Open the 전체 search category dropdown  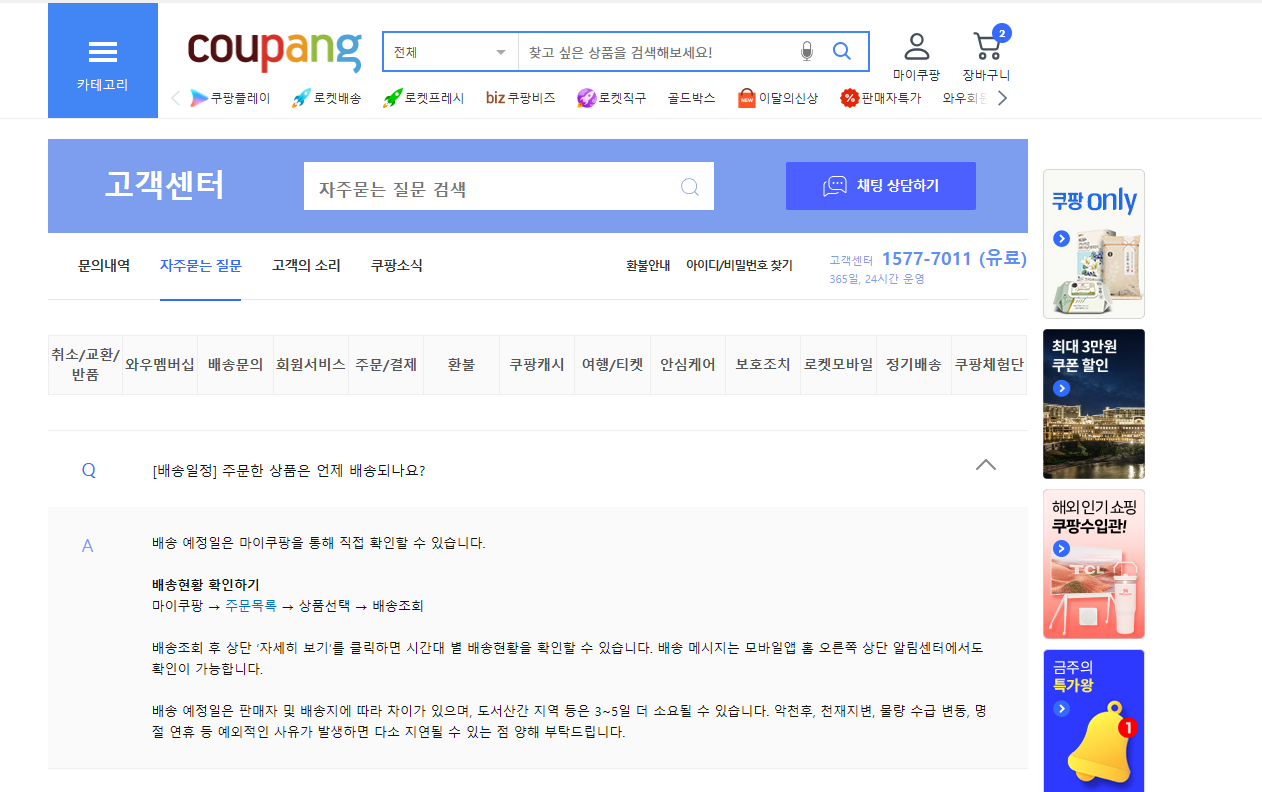click(x=450, y=52)
